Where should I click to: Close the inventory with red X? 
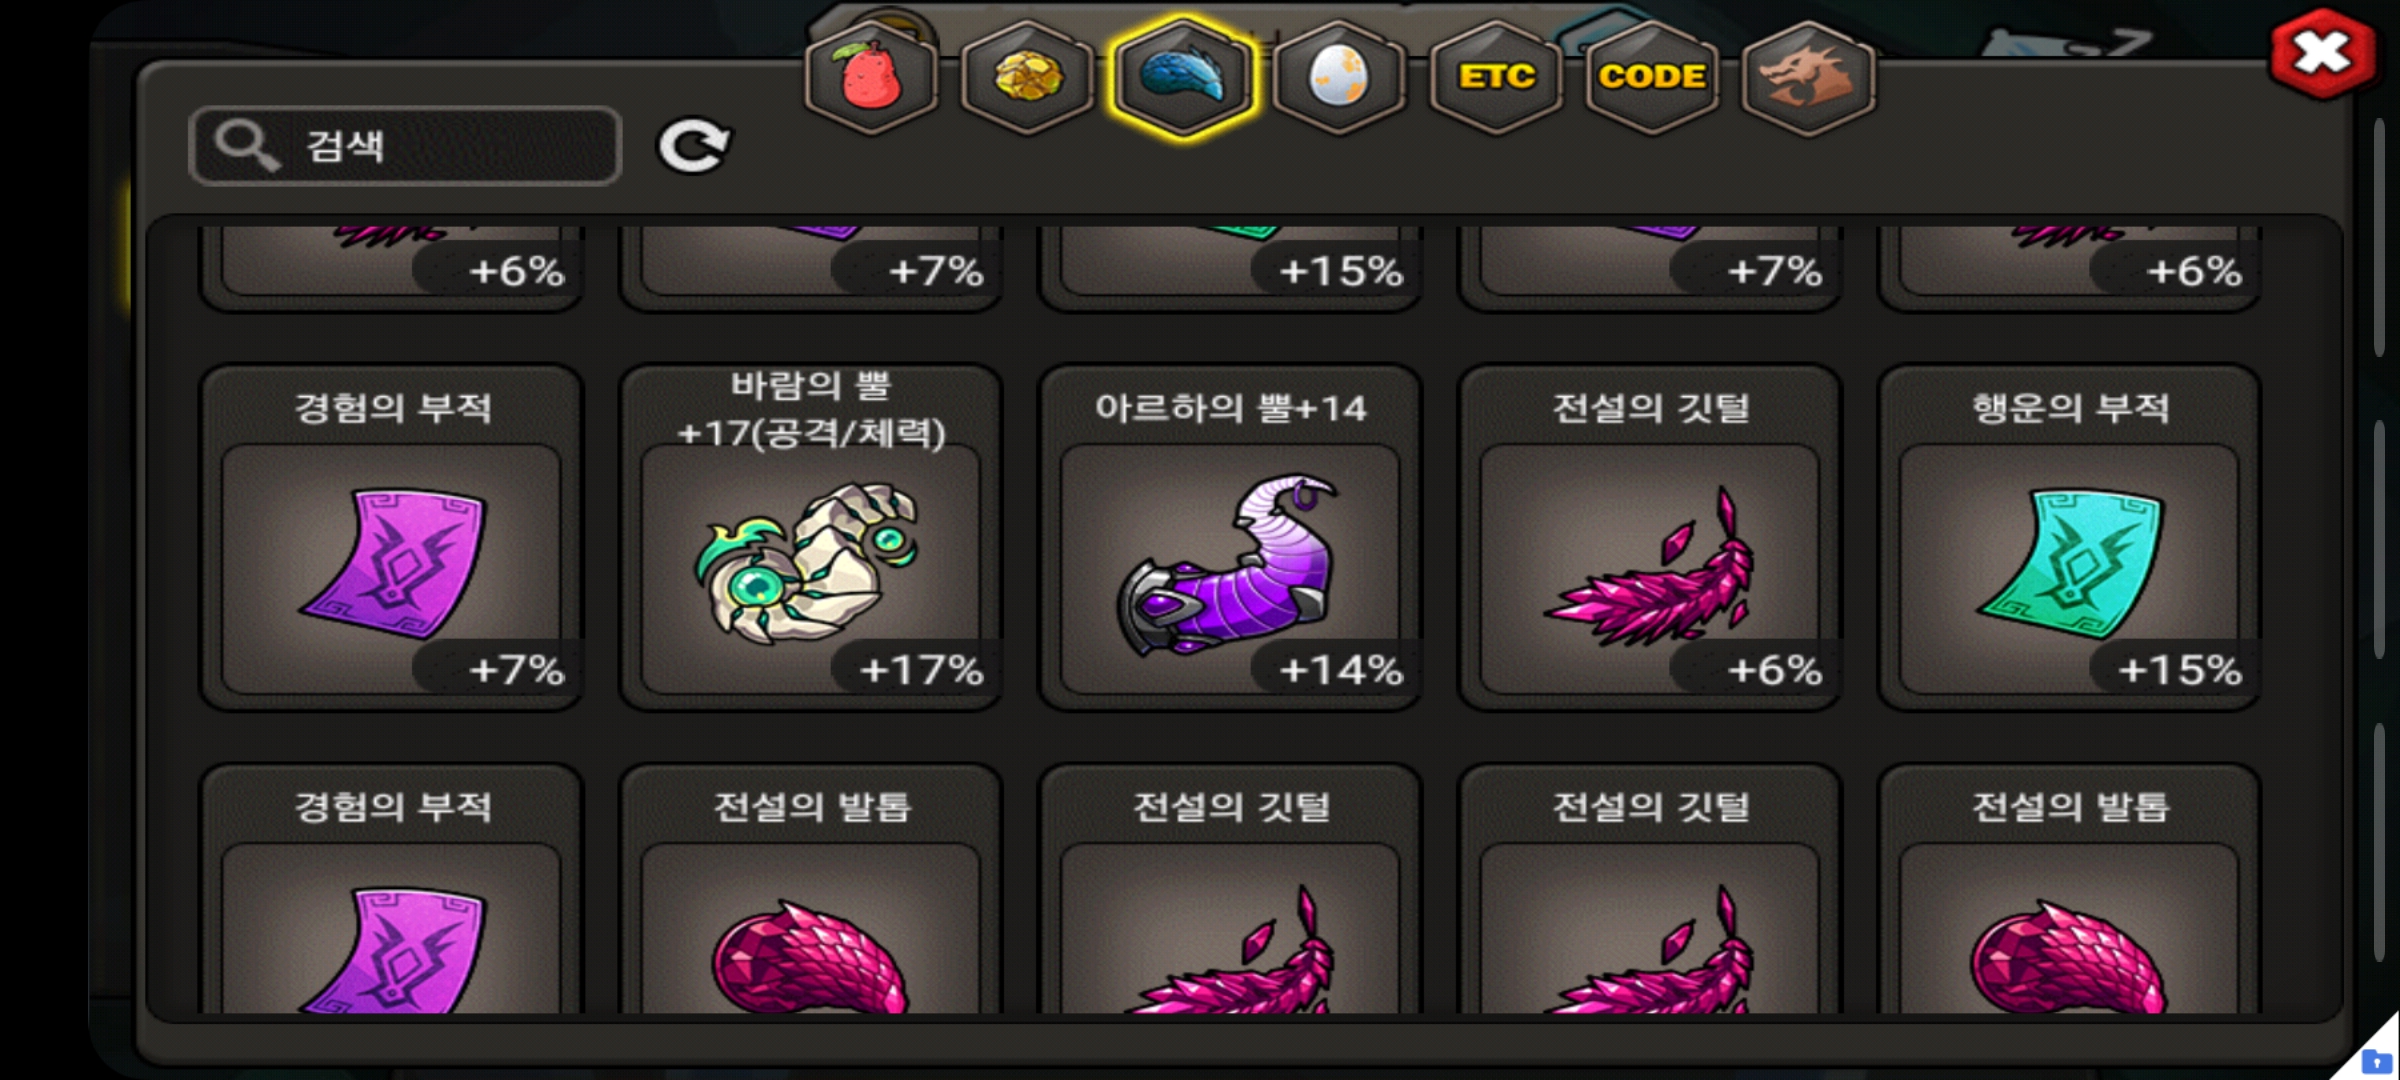(2322, 53)
